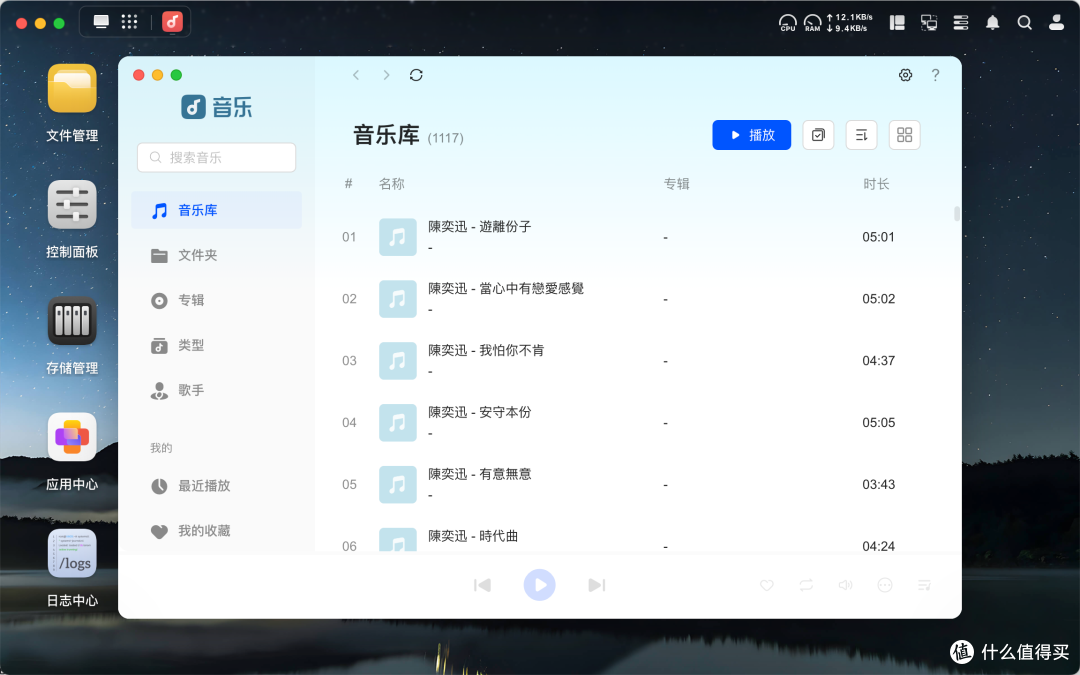This screenshot has height=675, width=1080.
Task: Open 最近播放 in the sidebar
Action: [x=216, y=486]
